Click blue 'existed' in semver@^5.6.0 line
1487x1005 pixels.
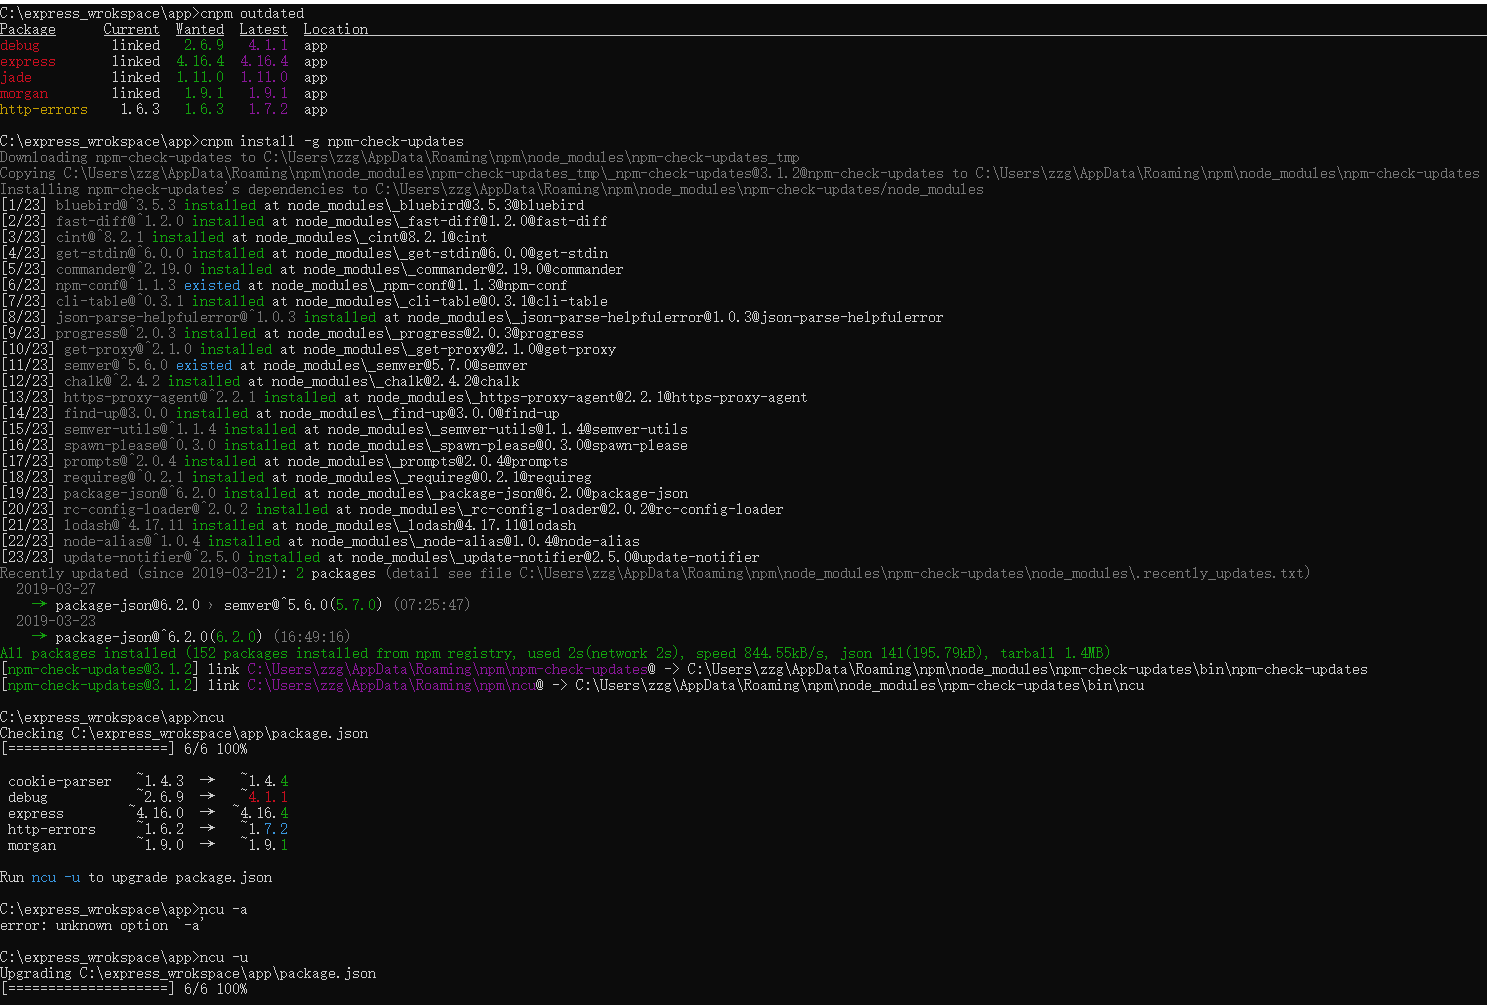pos(204,365)
